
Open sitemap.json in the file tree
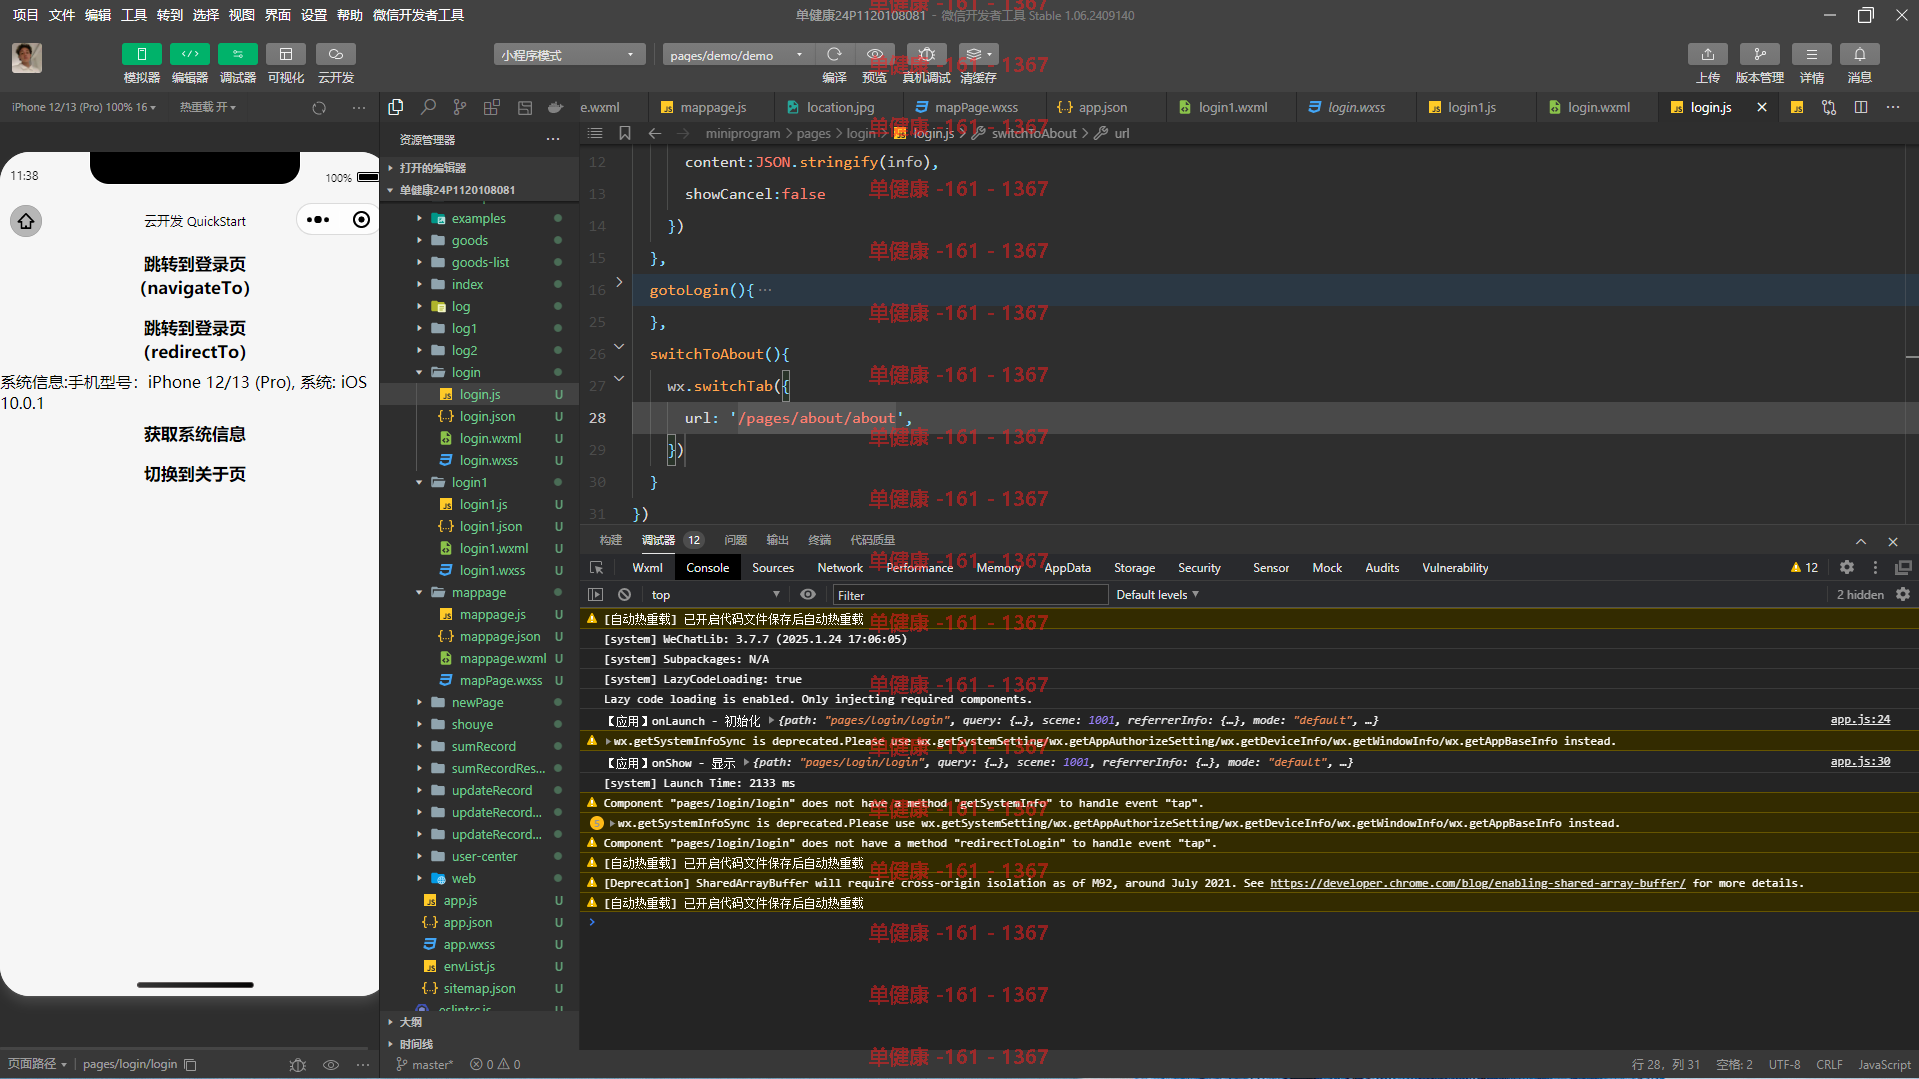(x=479, y=988)
